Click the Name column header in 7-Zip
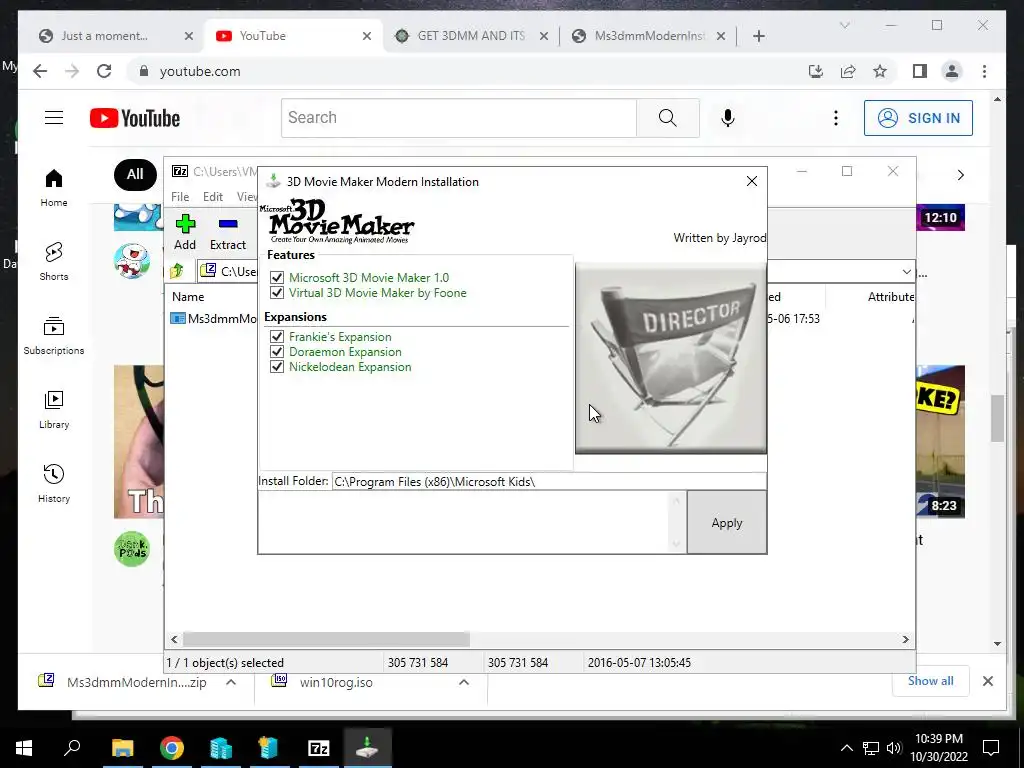The image size is (1024, 768). 188,296
